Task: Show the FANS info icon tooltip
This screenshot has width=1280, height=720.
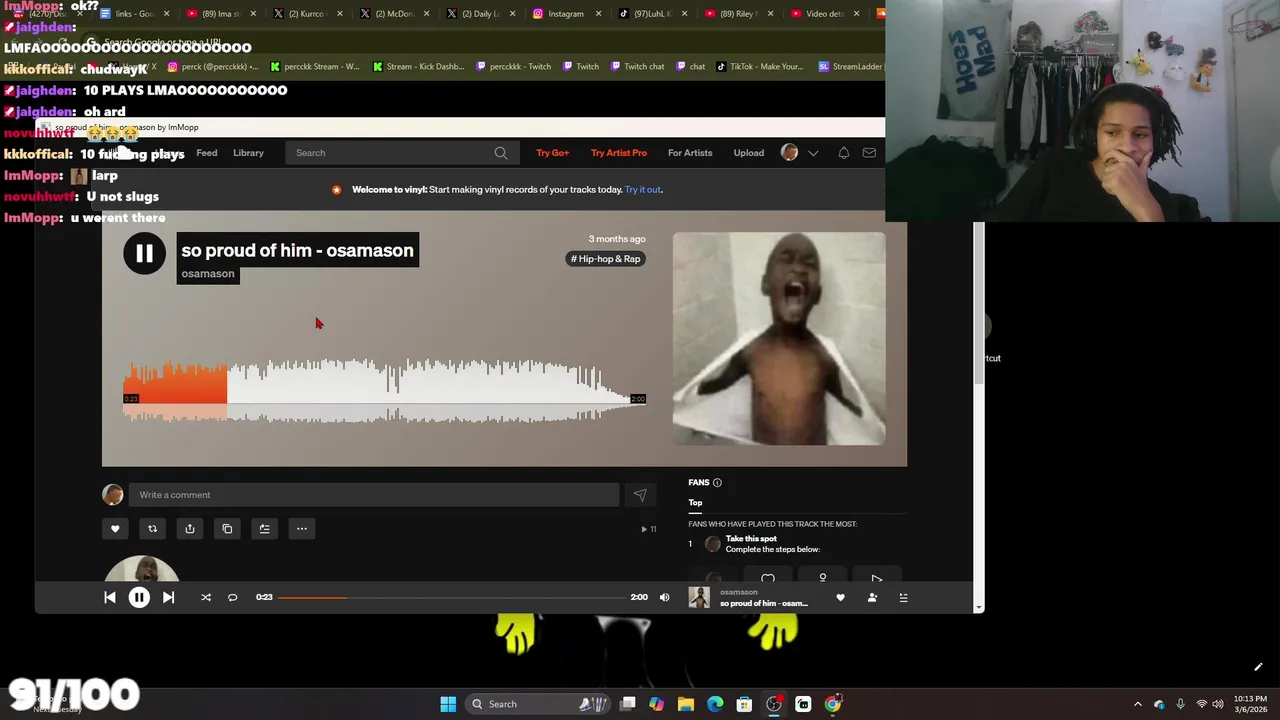Action: pos(717,483)
